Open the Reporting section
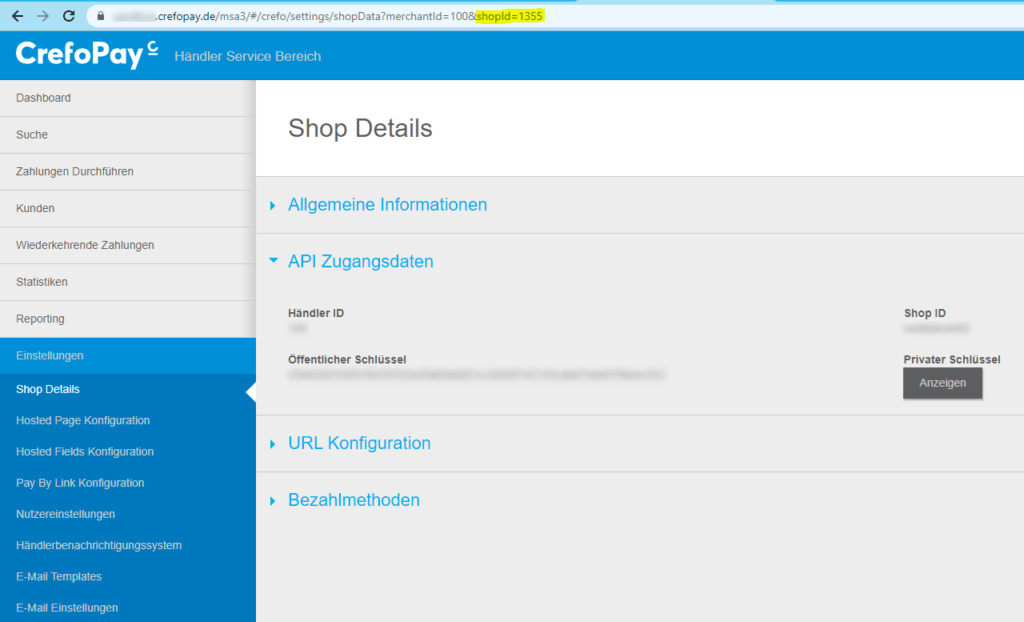 coord(37,318)
